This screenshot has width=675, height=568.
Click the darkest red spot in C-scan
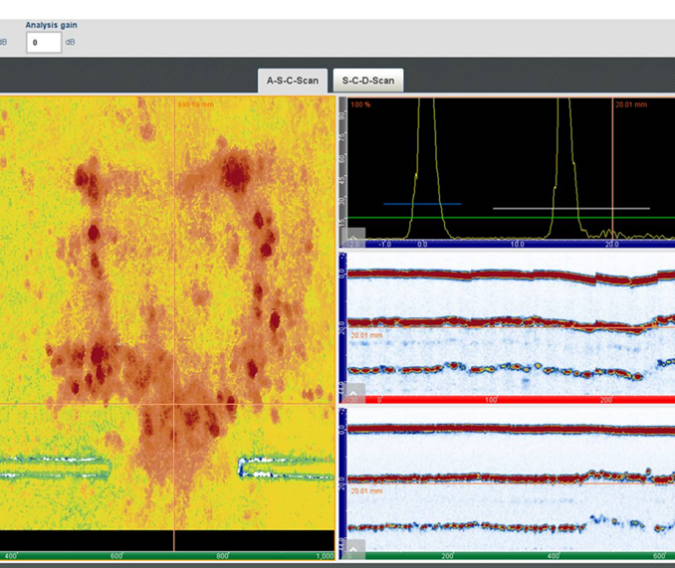(x=236, y=176)
